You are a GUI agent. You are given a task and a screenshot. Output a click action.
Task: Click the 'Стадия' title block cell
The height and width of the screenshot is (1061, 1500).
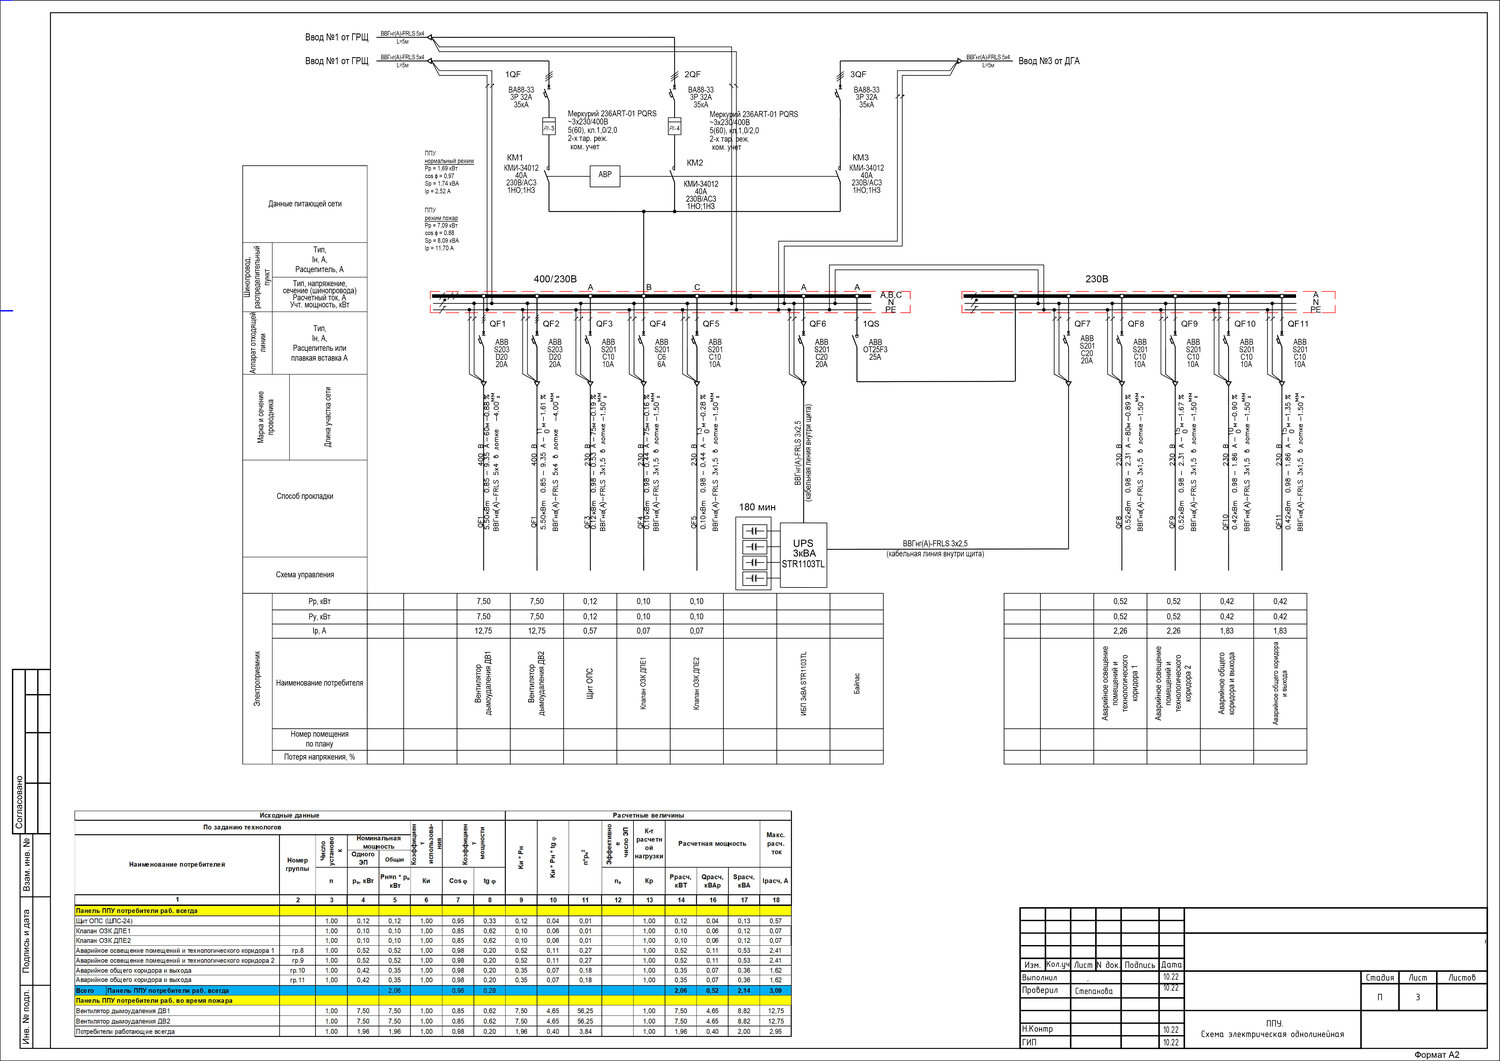1380,978
